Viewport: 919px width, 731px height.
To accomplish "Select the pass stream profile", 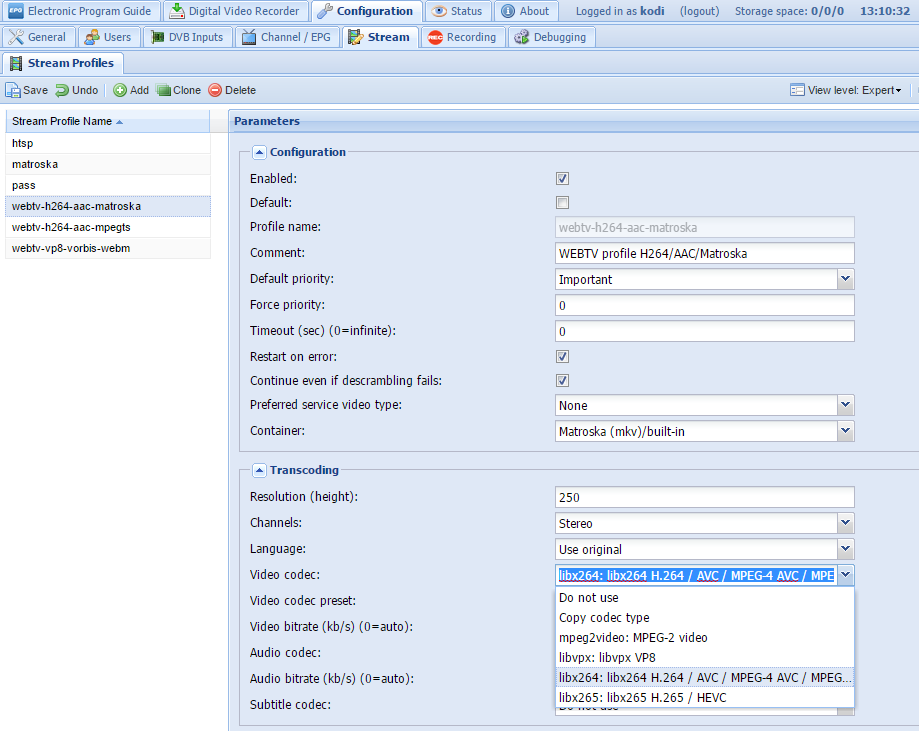I will 108,185.
